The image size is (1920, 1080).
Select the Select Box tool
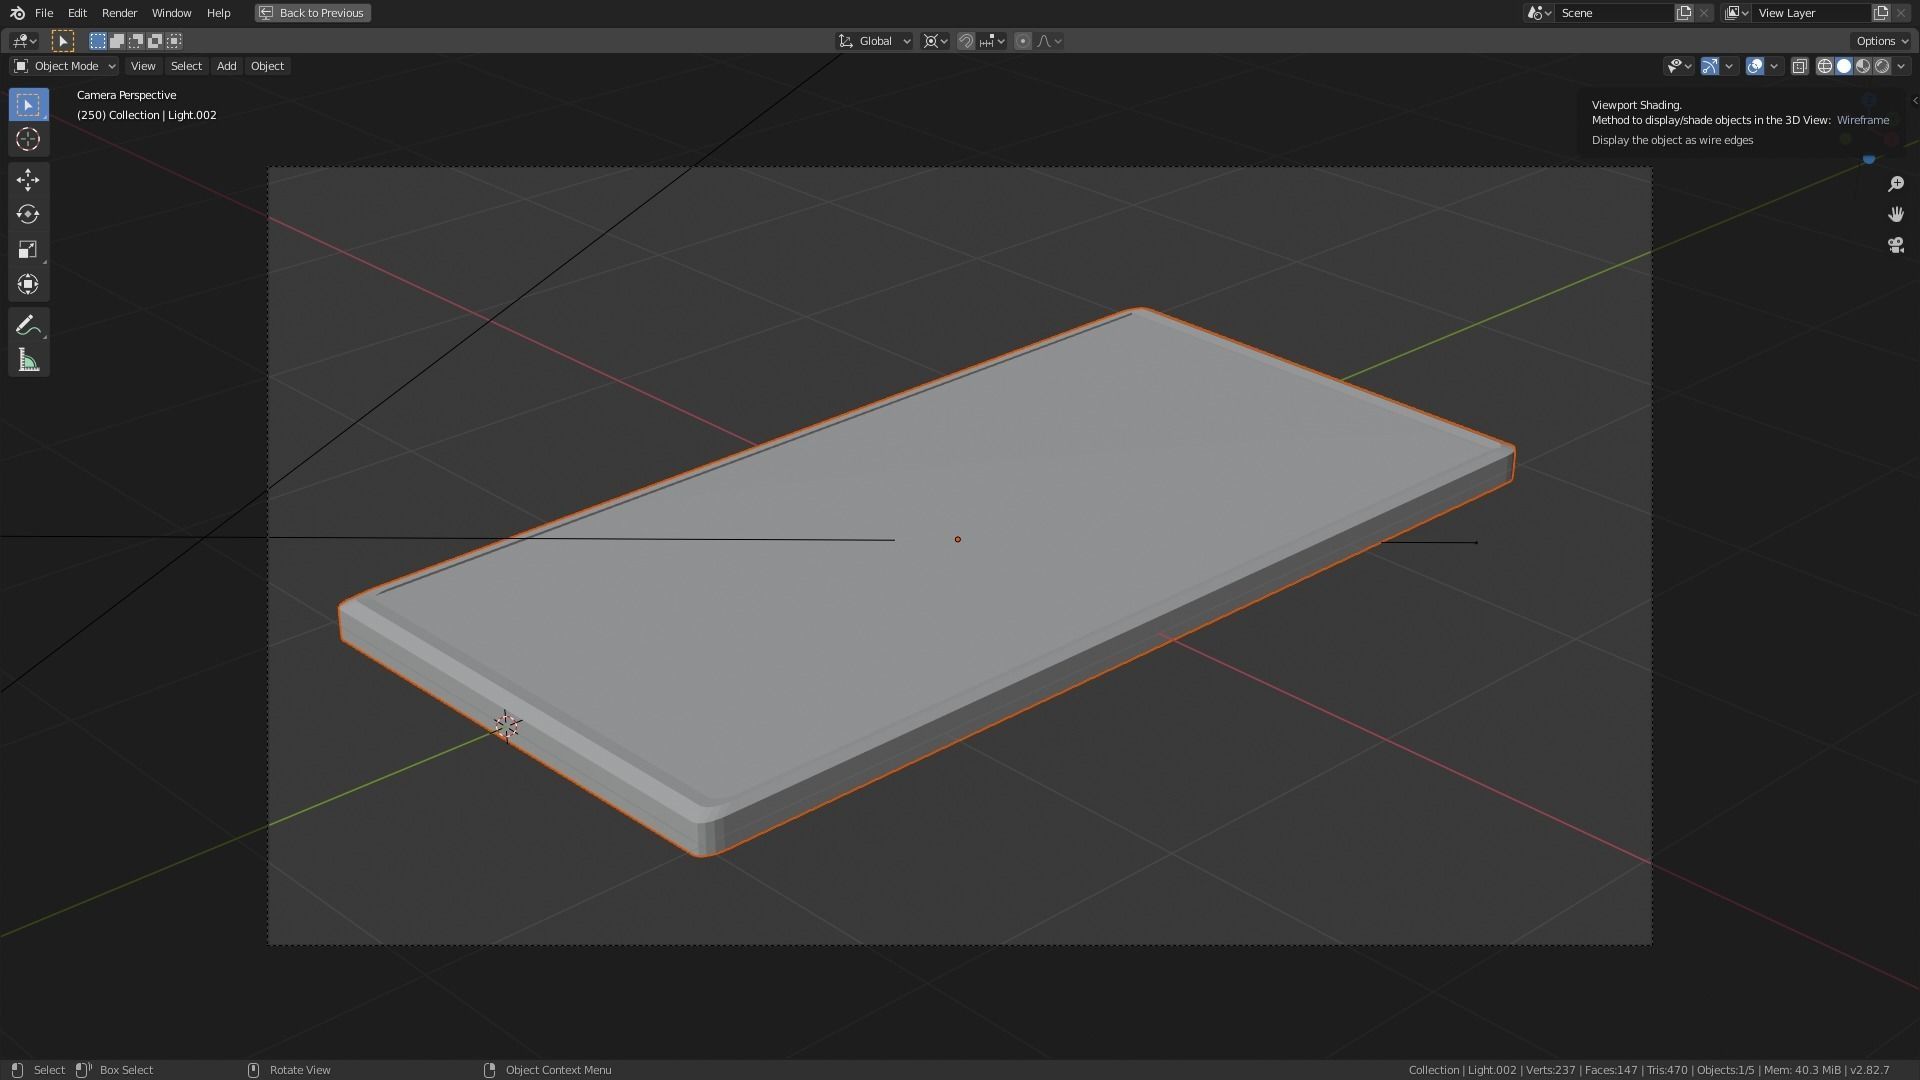[x=28, y=105]
